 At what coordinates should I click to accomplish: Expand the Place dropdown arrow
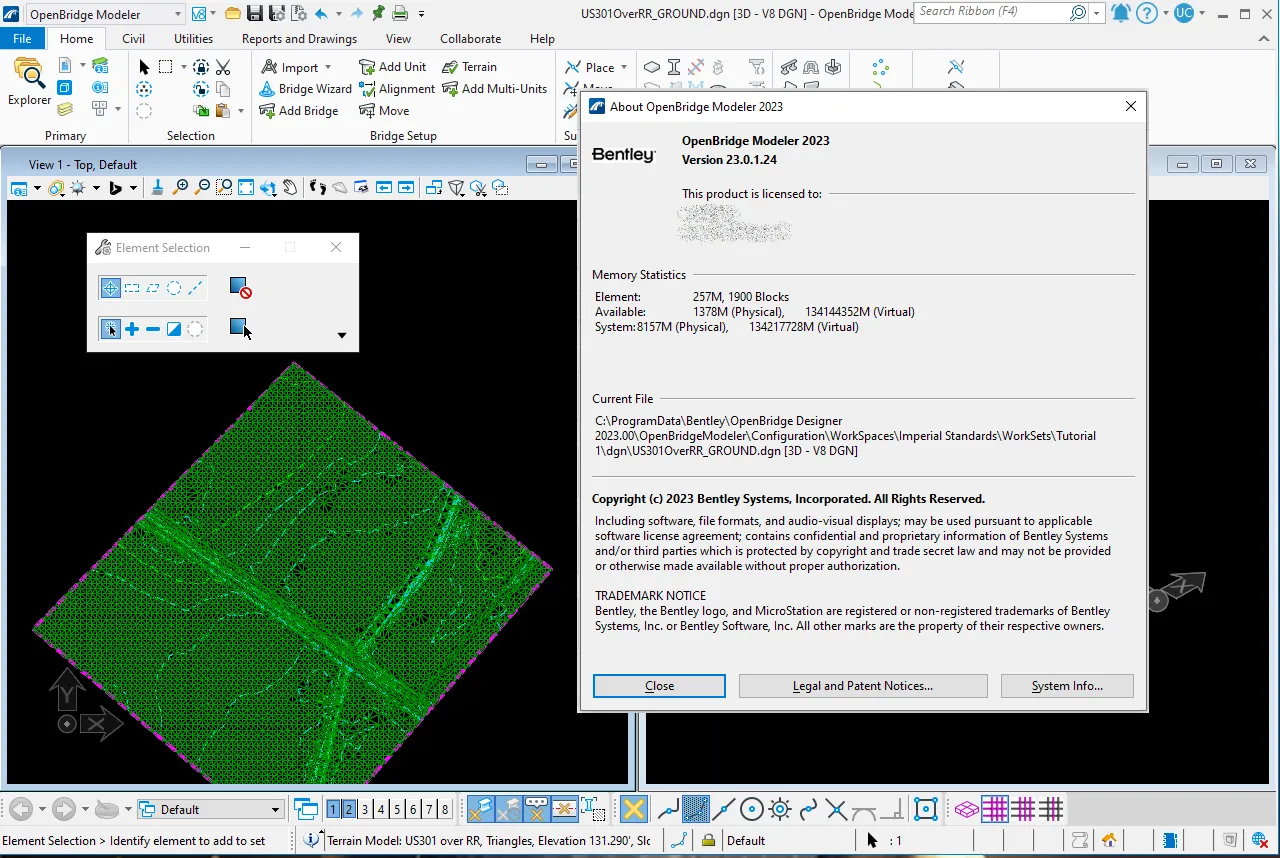(x=624, y=68)
